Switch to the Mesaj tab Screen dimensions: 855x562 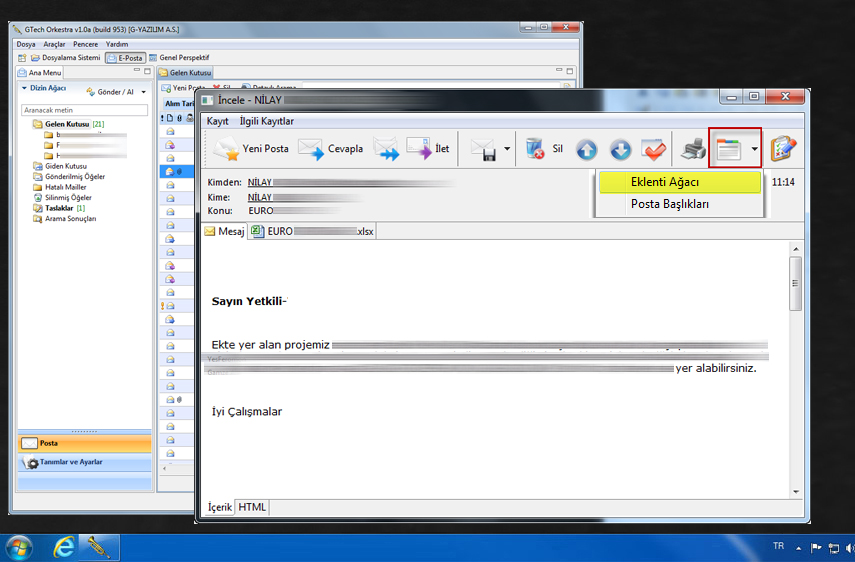tap(225, 231)
